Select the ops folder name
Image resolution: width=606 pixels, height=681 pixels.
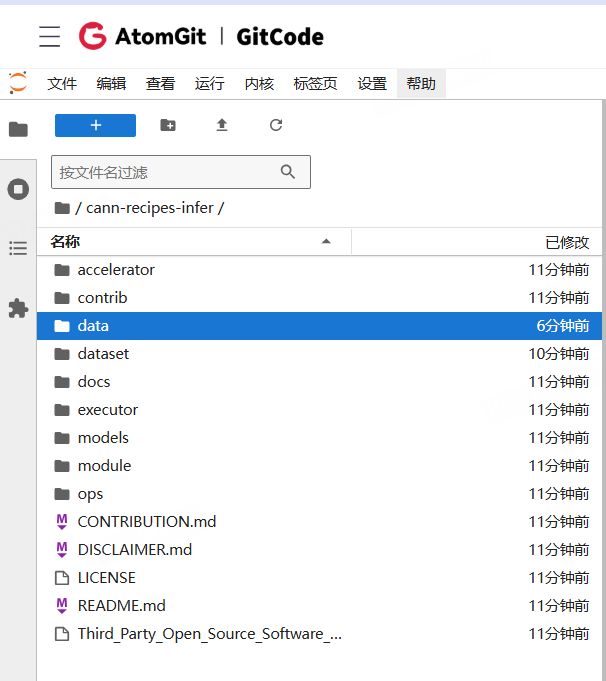[90, 494]
